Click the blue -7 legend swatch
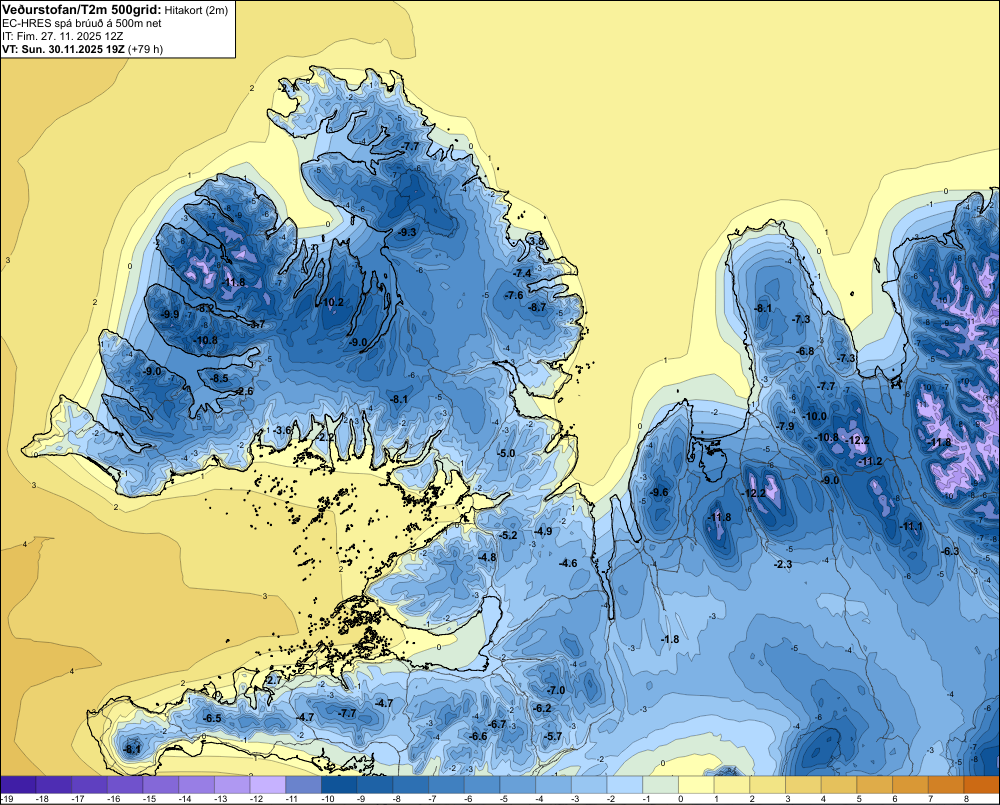This screenshot has width=1000, height=805. pyautogui.click(x=446, y=785)
